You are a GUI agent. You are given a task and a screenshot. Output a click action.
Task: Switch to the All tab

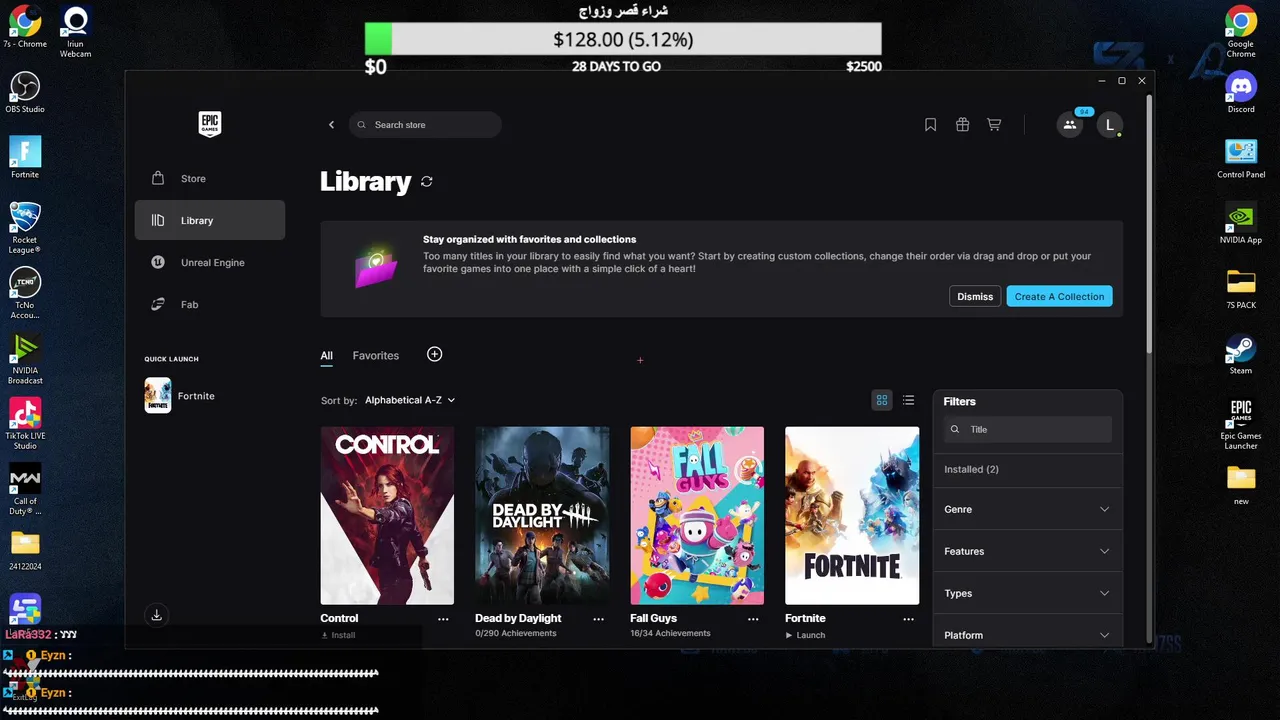[x=326, y=355]
